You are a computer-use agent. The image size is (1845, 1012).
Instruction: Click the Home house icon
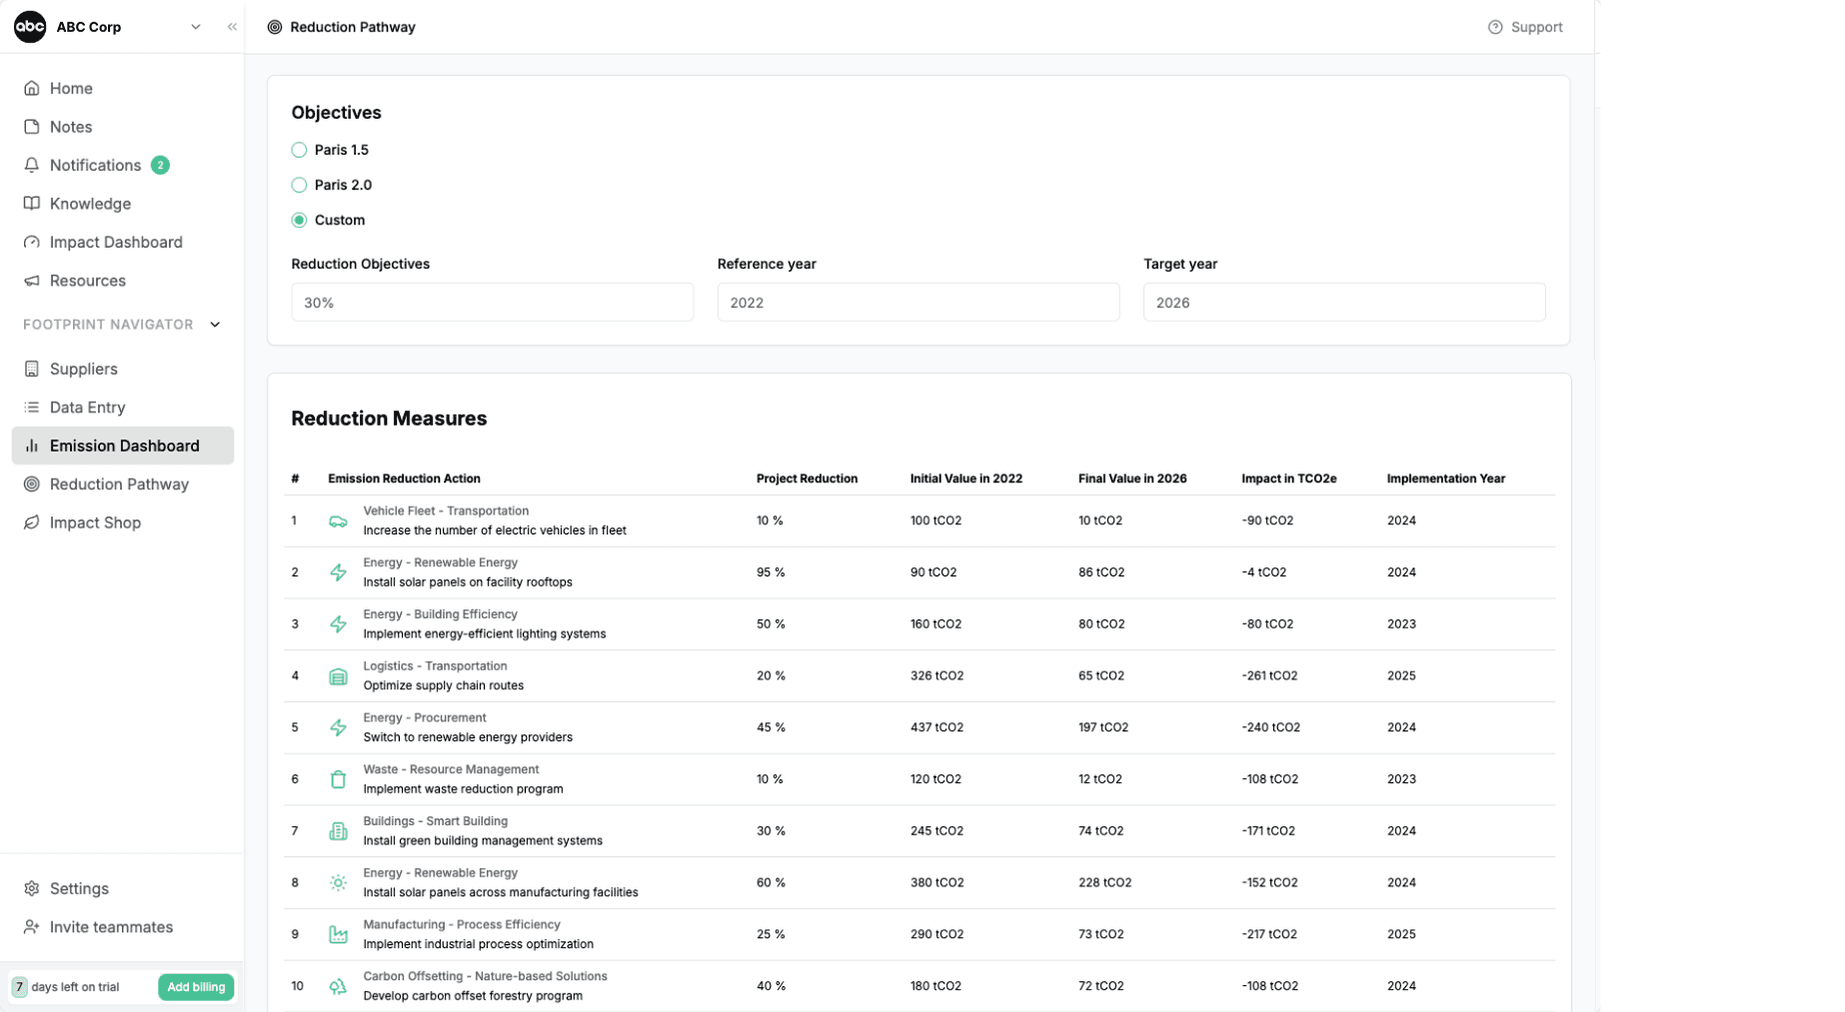point(32,88)
